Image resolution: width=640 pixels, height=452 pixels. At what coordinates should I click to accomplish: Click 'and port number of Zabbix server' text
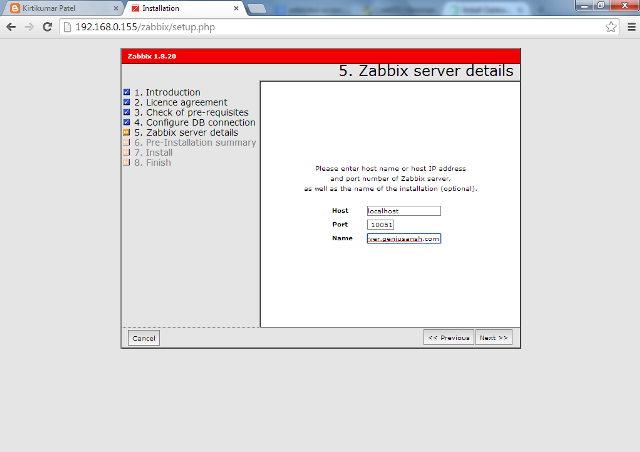tap(390, 178)
